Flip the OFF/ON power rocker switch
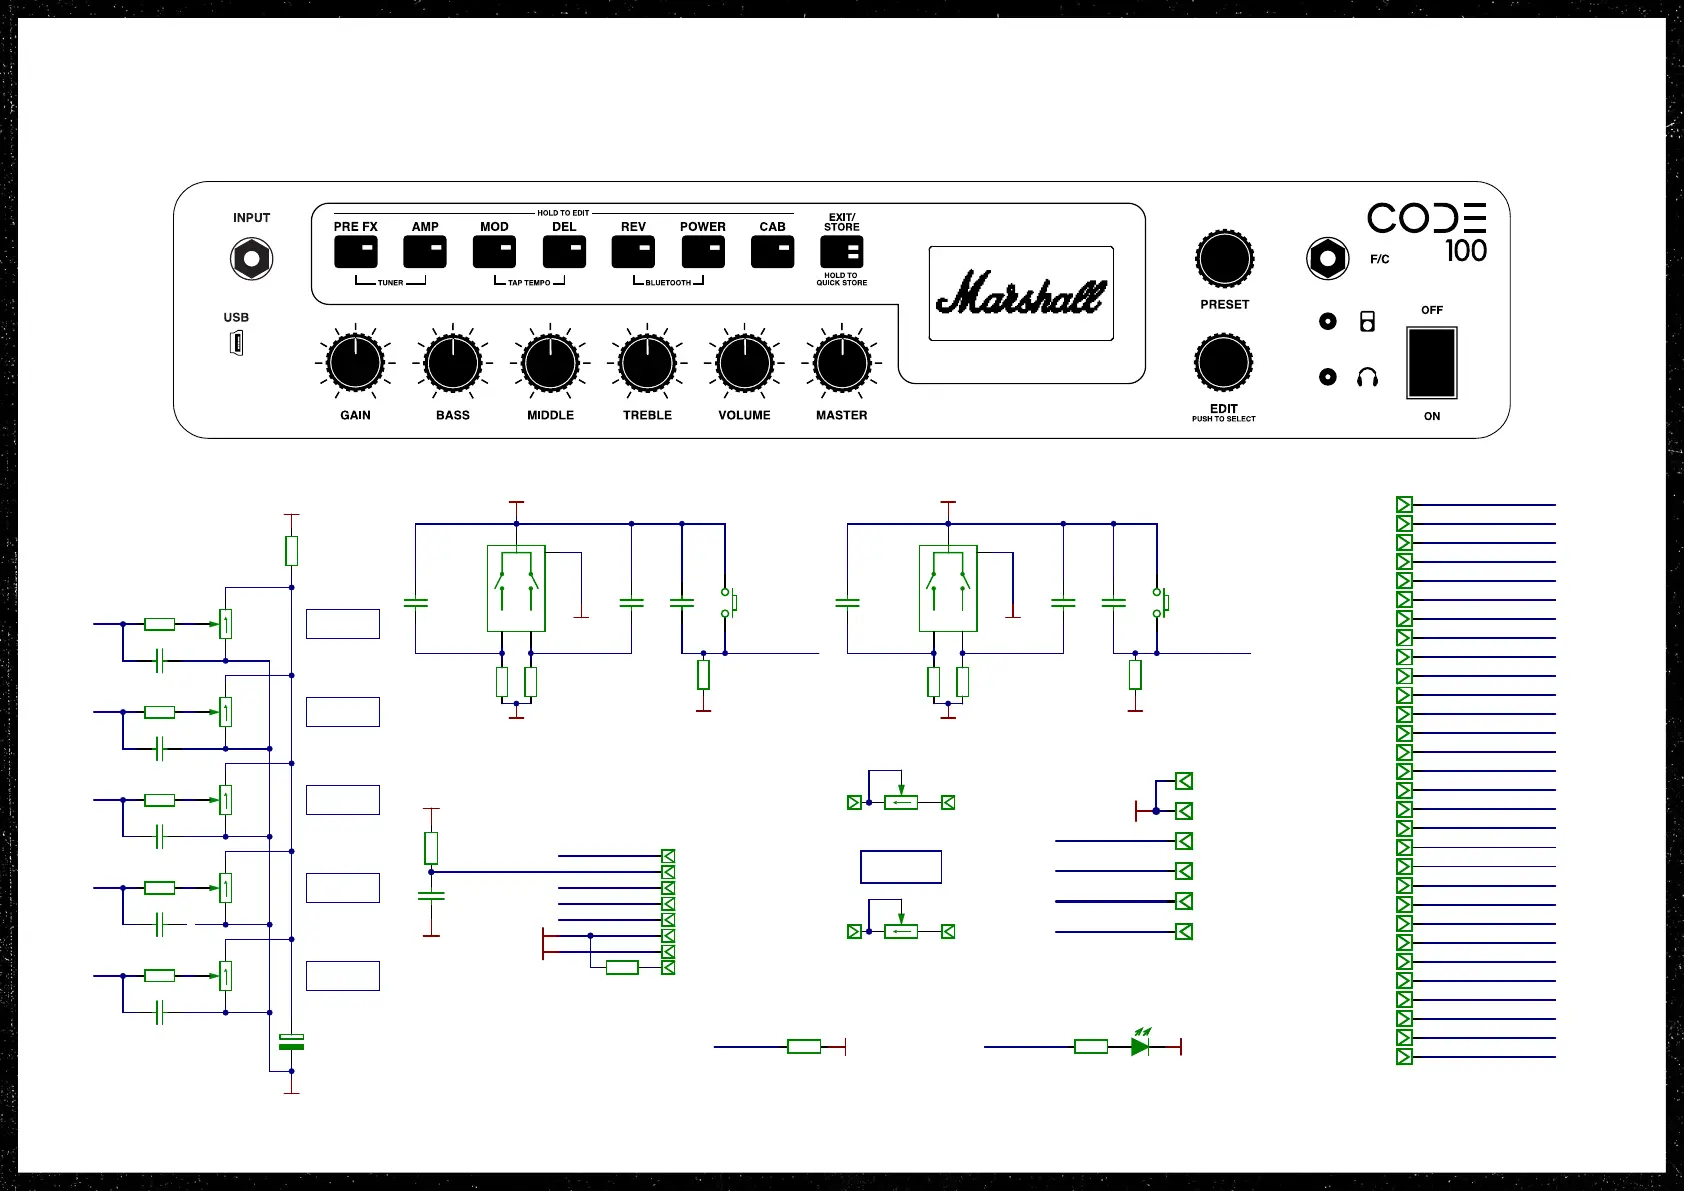Viewport: 1684px width, 1191px height. click(x=1432, y=363)
